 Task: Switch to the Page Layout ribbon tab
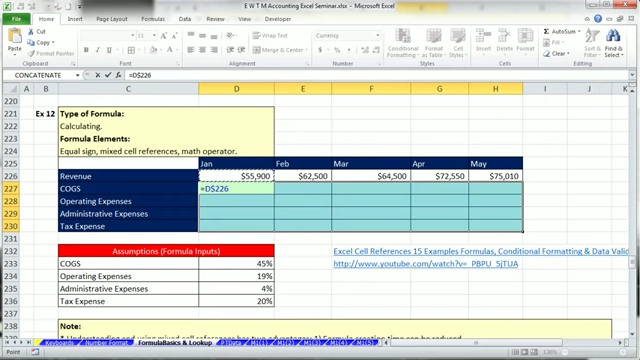[111, 19]
